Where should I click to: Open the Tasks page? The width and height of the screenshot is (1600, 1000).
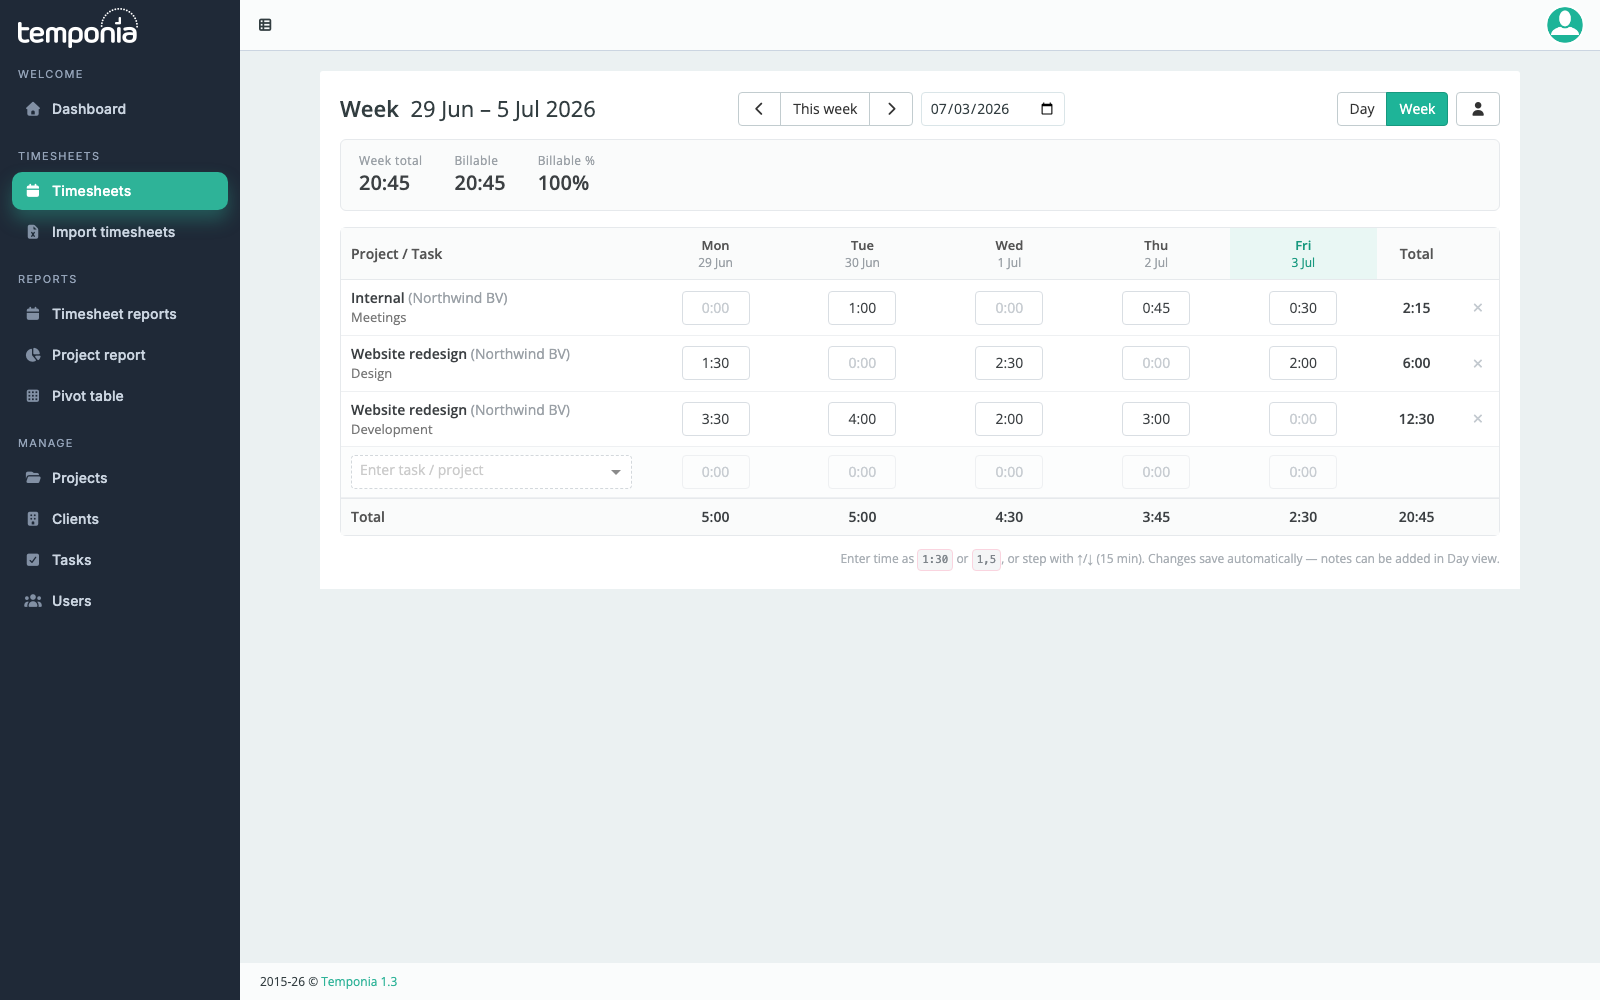[120, 560]
